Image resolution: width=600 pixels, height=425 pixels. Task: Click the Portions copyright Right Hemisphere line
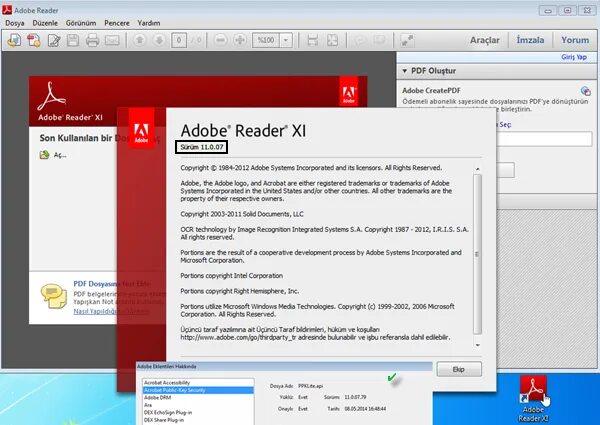pyautogui.click(x=240, y=291)
